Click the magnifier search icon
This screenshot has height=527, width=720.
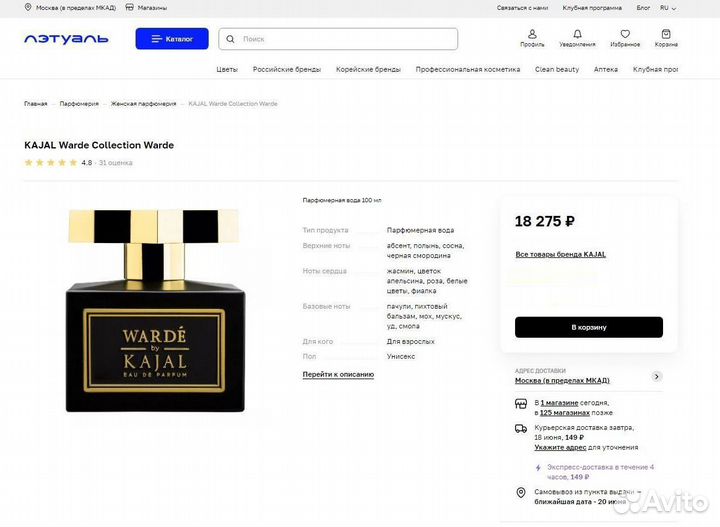231,39
